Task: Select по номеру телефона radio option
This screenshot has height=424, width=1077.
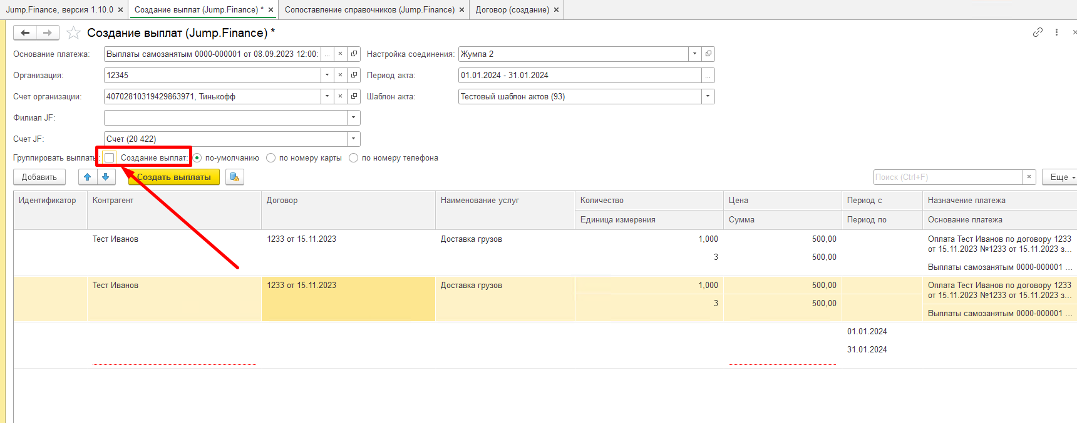Action: coord(353,158)
